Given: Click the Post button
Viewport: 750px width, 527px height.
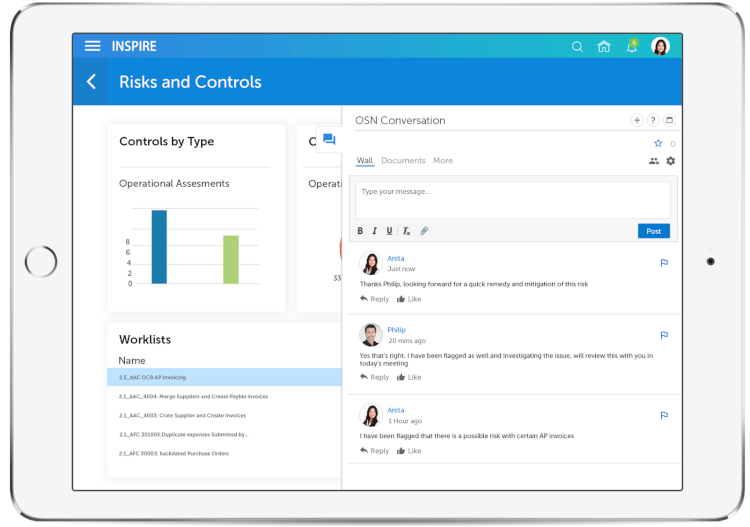Looking at the screenshot, I should click(653, 231).
